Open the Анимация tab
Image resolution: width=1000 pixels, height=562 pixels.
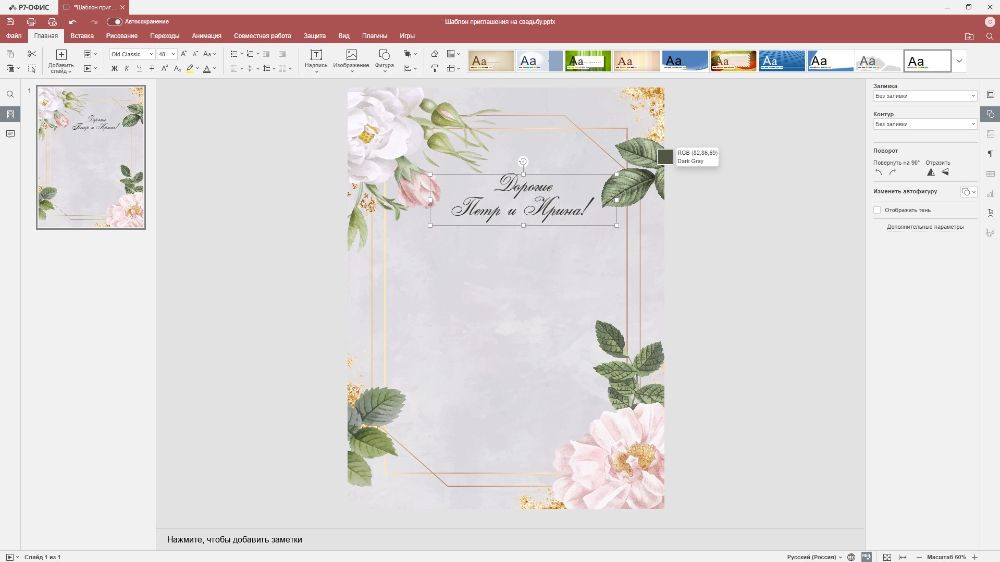207,36
